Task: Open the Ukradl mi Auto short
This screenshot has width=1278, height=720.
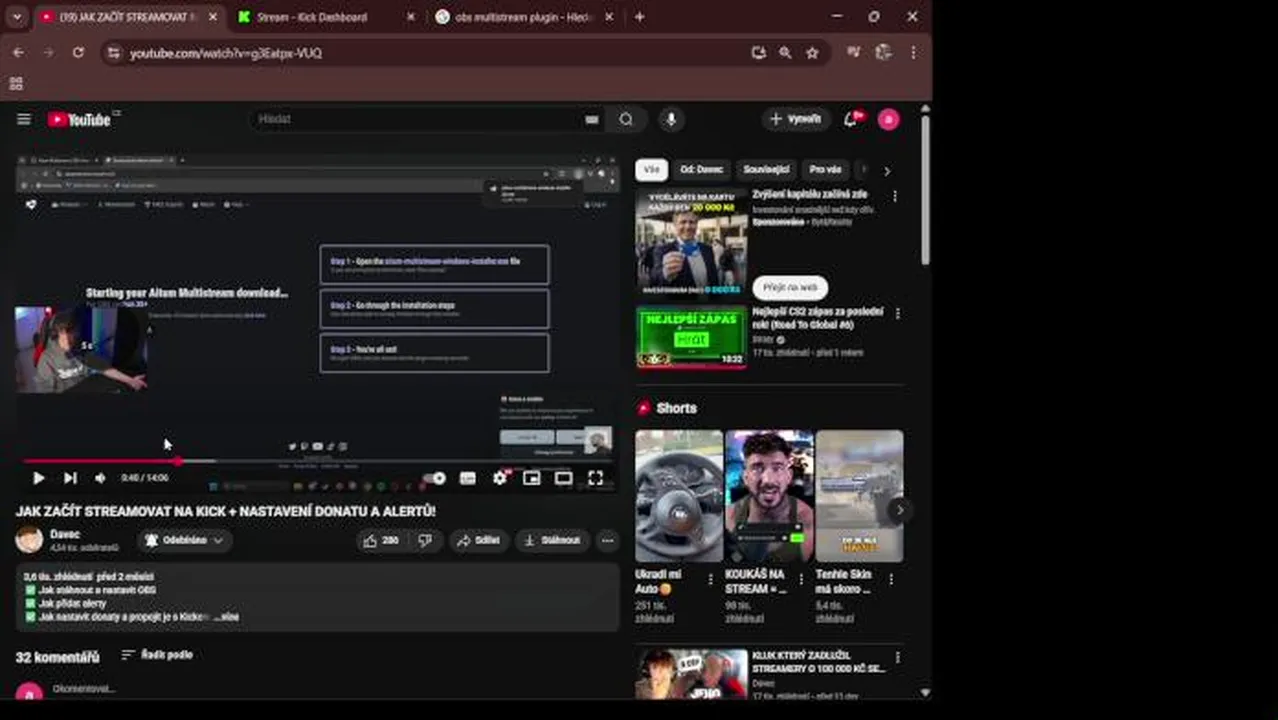Action: click(x=679, y=496)
